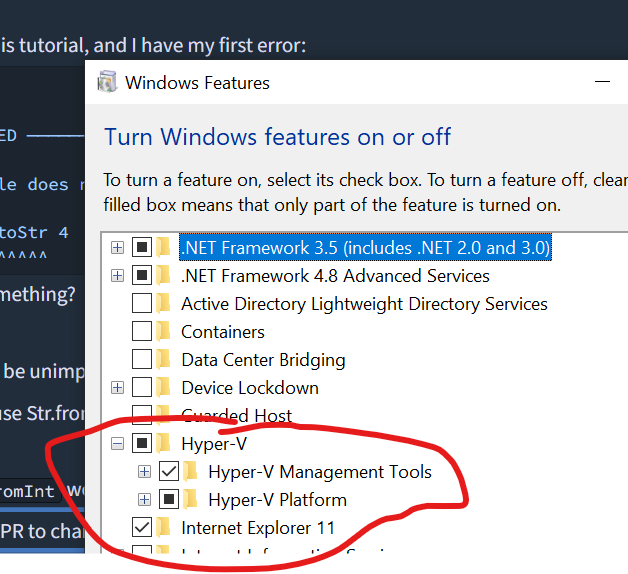Image resolution: width=628 pixels, height=574 pixels.
Task: Click the Data Center Bridging folder icon
Action: (x=163, y=359)
